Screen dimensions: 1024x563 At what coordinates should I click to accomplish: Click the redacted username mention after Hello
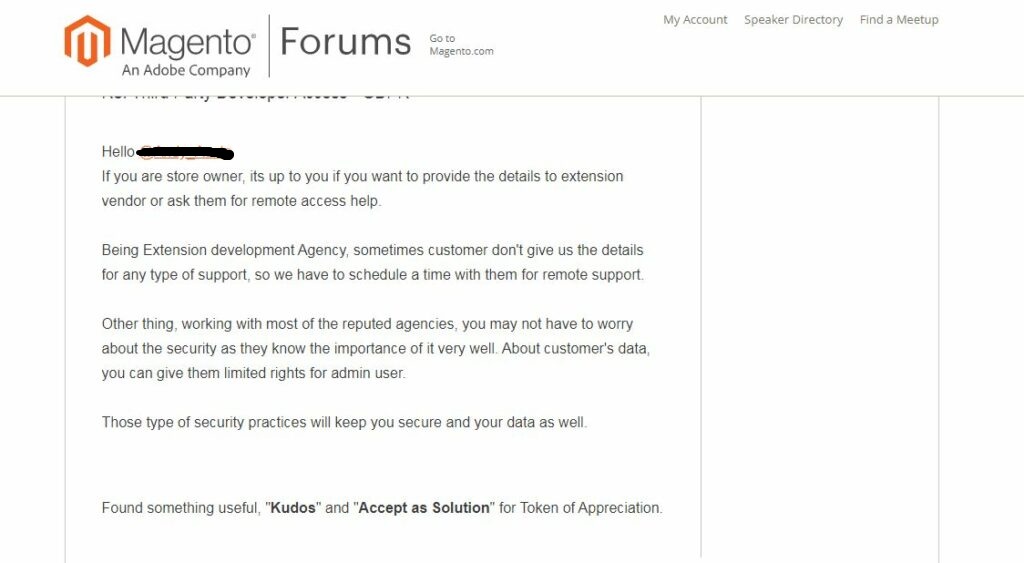tap(184, 153)
